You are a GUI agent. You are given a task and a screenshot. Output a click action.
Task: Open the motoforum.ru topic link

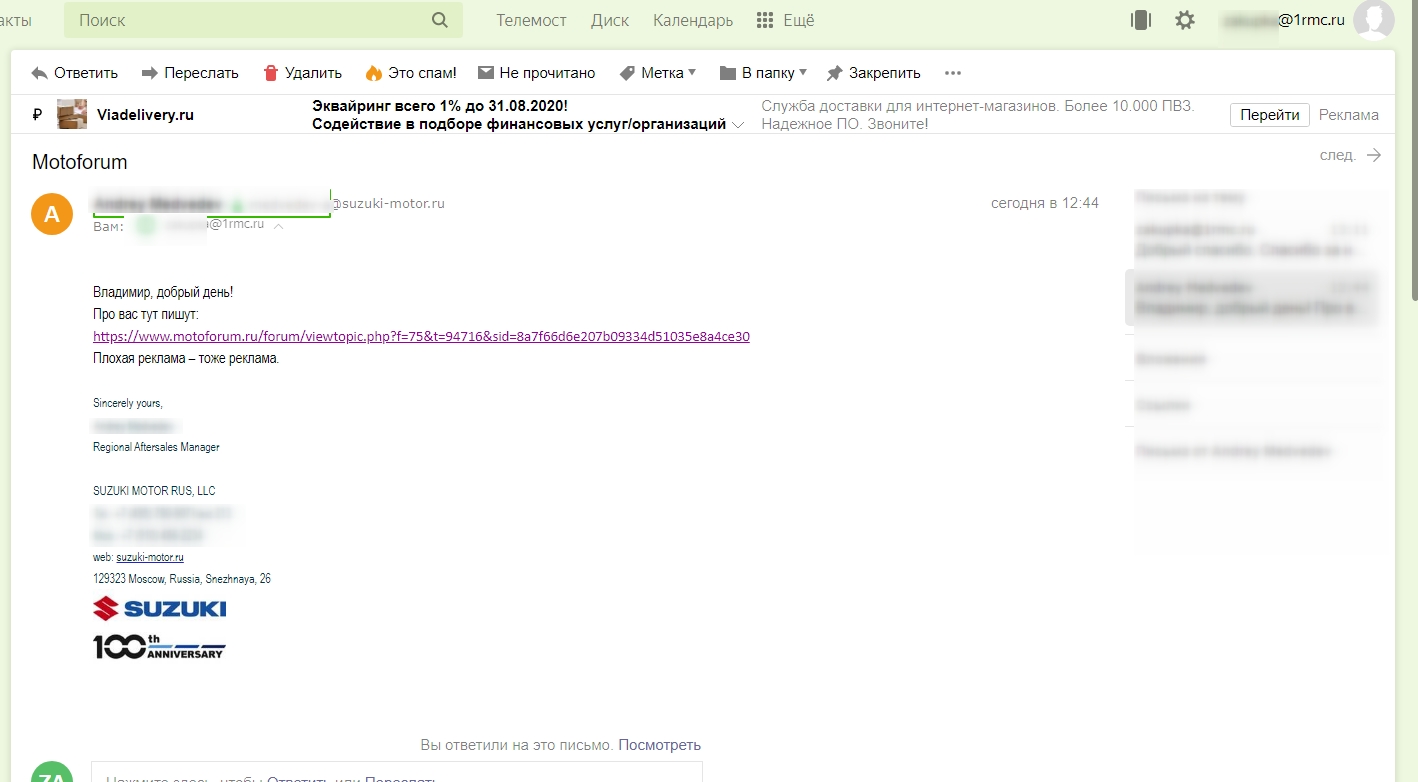(421, 337)
